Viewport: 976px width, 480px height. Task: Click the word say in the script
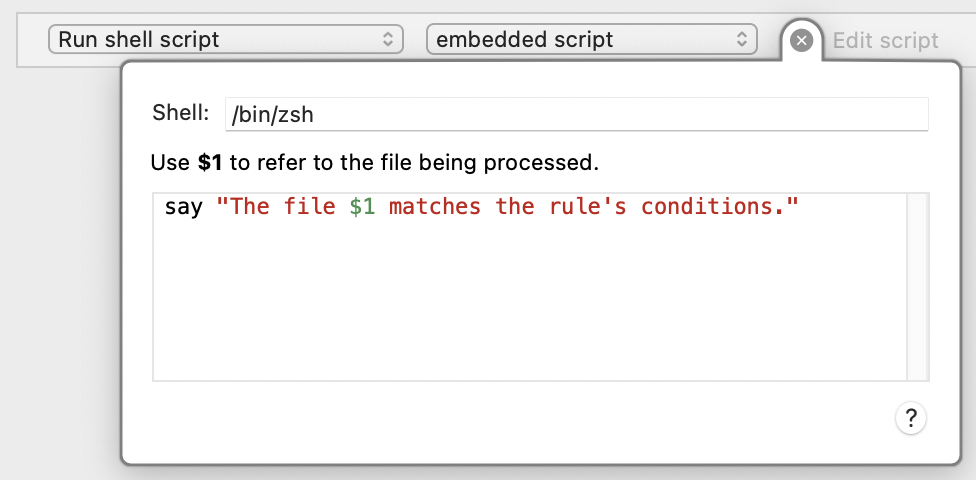[184, 207]
